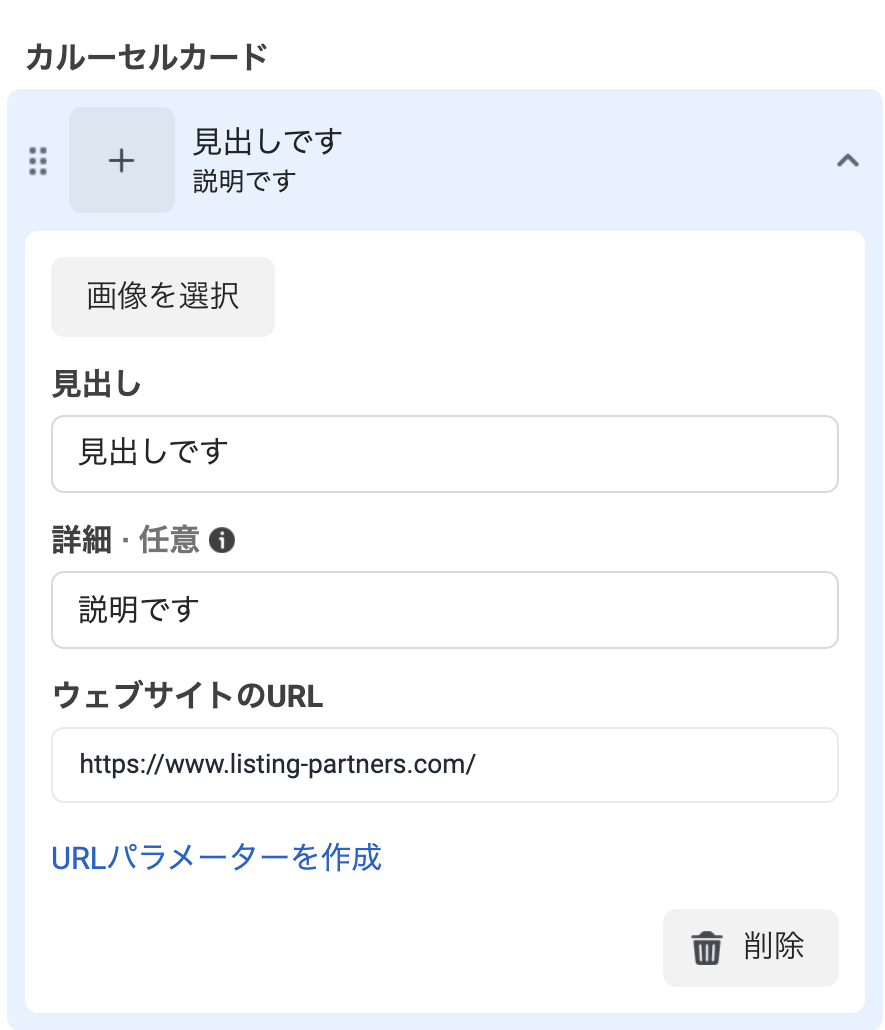Click into the ウェブサイトのURL input field
The height and width of the screenshot is (1030, 885).
click(444, 765)
